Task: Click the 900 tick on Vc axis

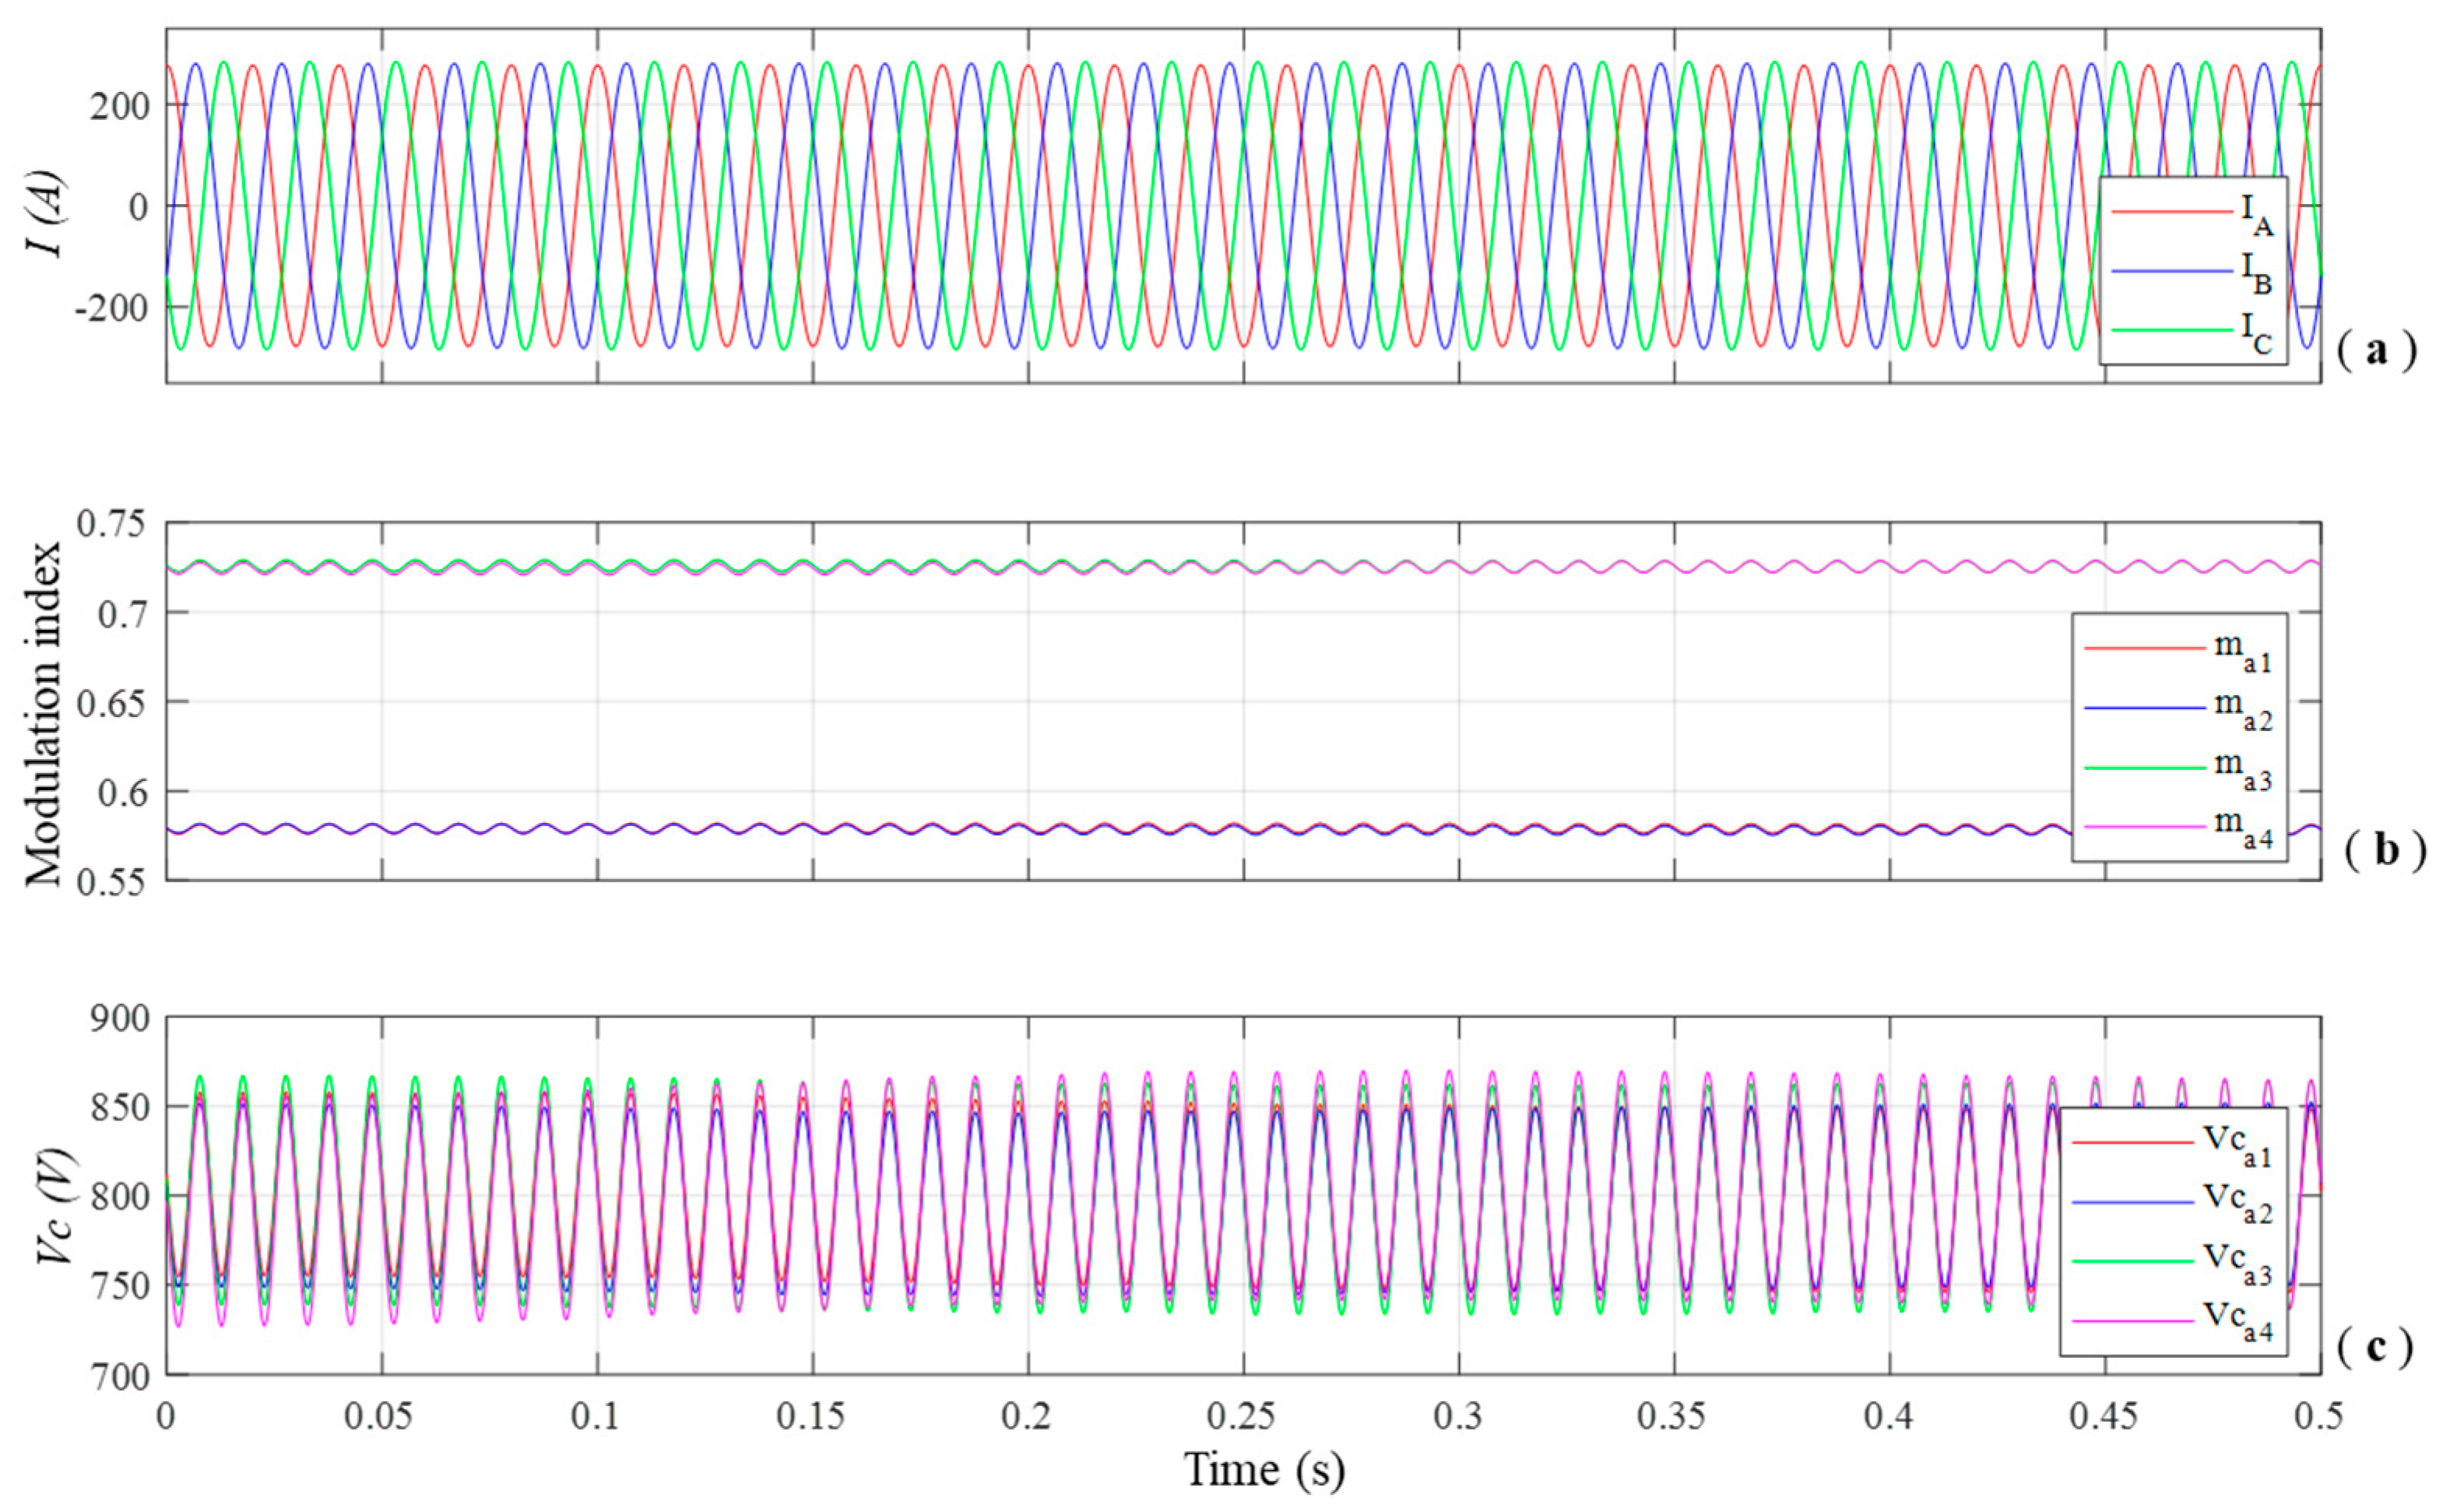Action: 121,1019
